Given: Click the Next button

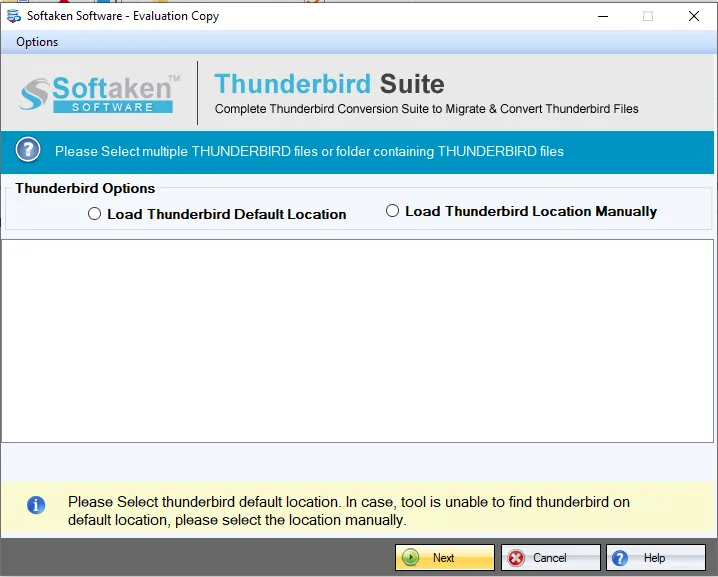Looking at the screenshot, I should (445, 557).
